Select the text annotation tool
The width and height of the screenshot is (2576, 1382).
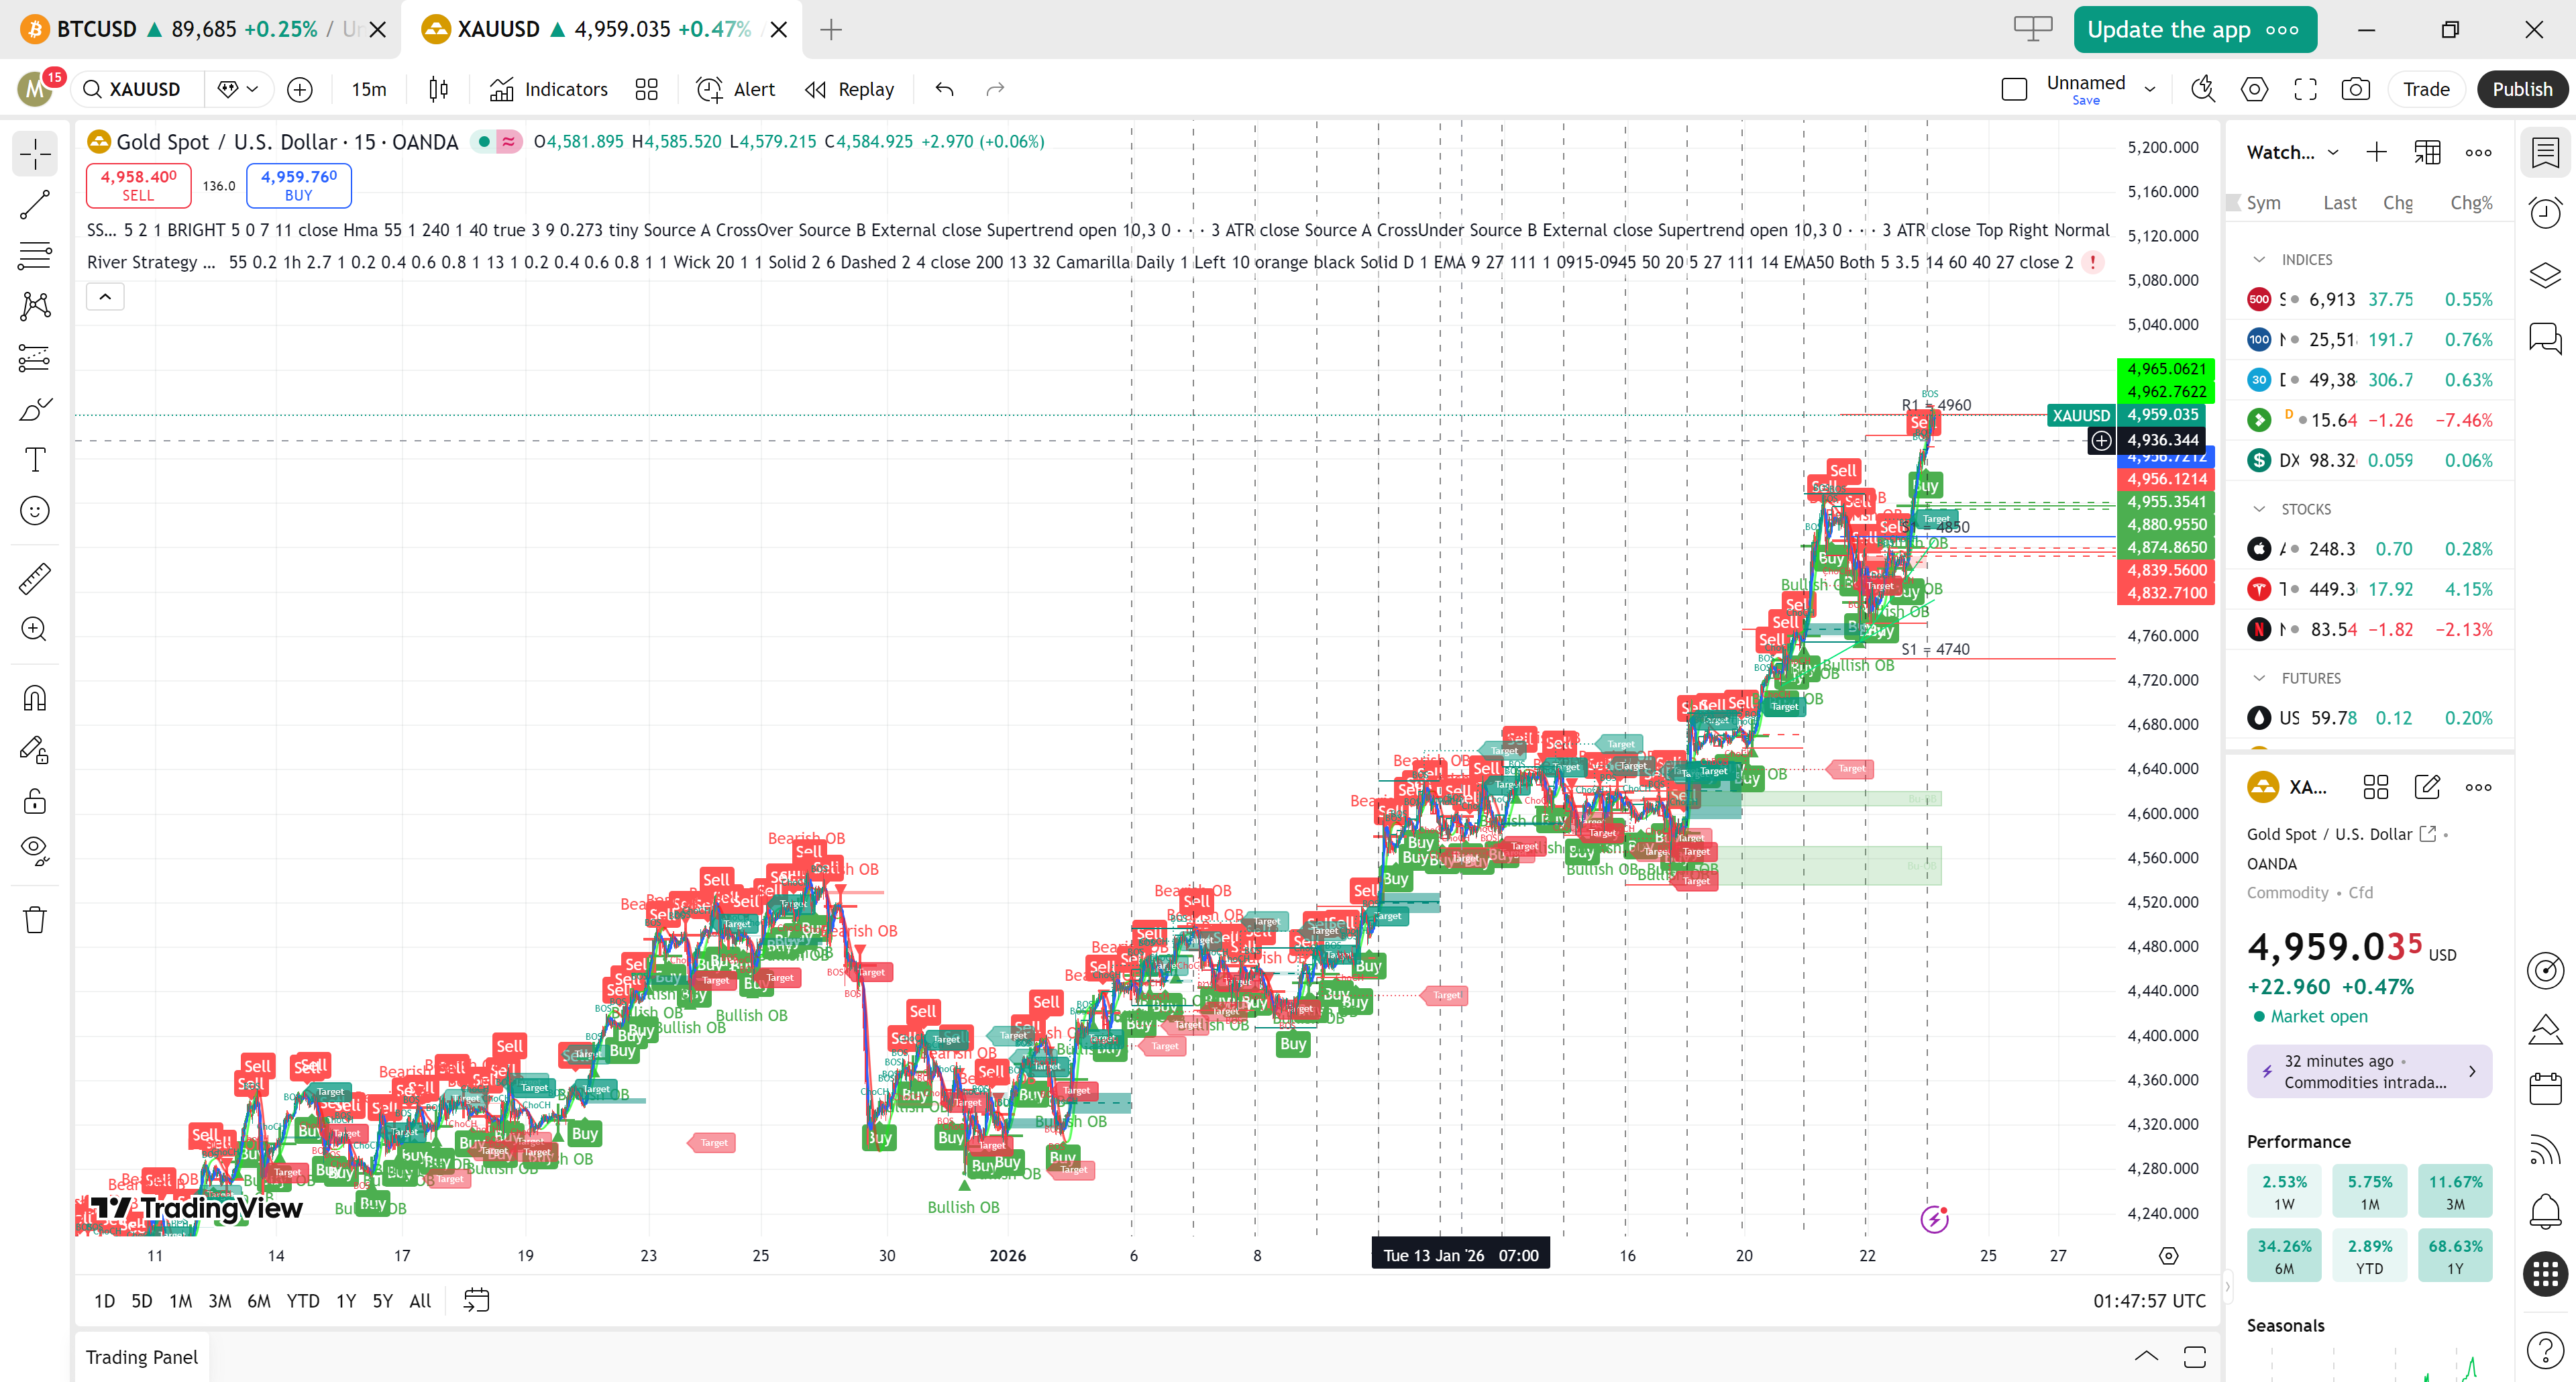coord(35,460)
